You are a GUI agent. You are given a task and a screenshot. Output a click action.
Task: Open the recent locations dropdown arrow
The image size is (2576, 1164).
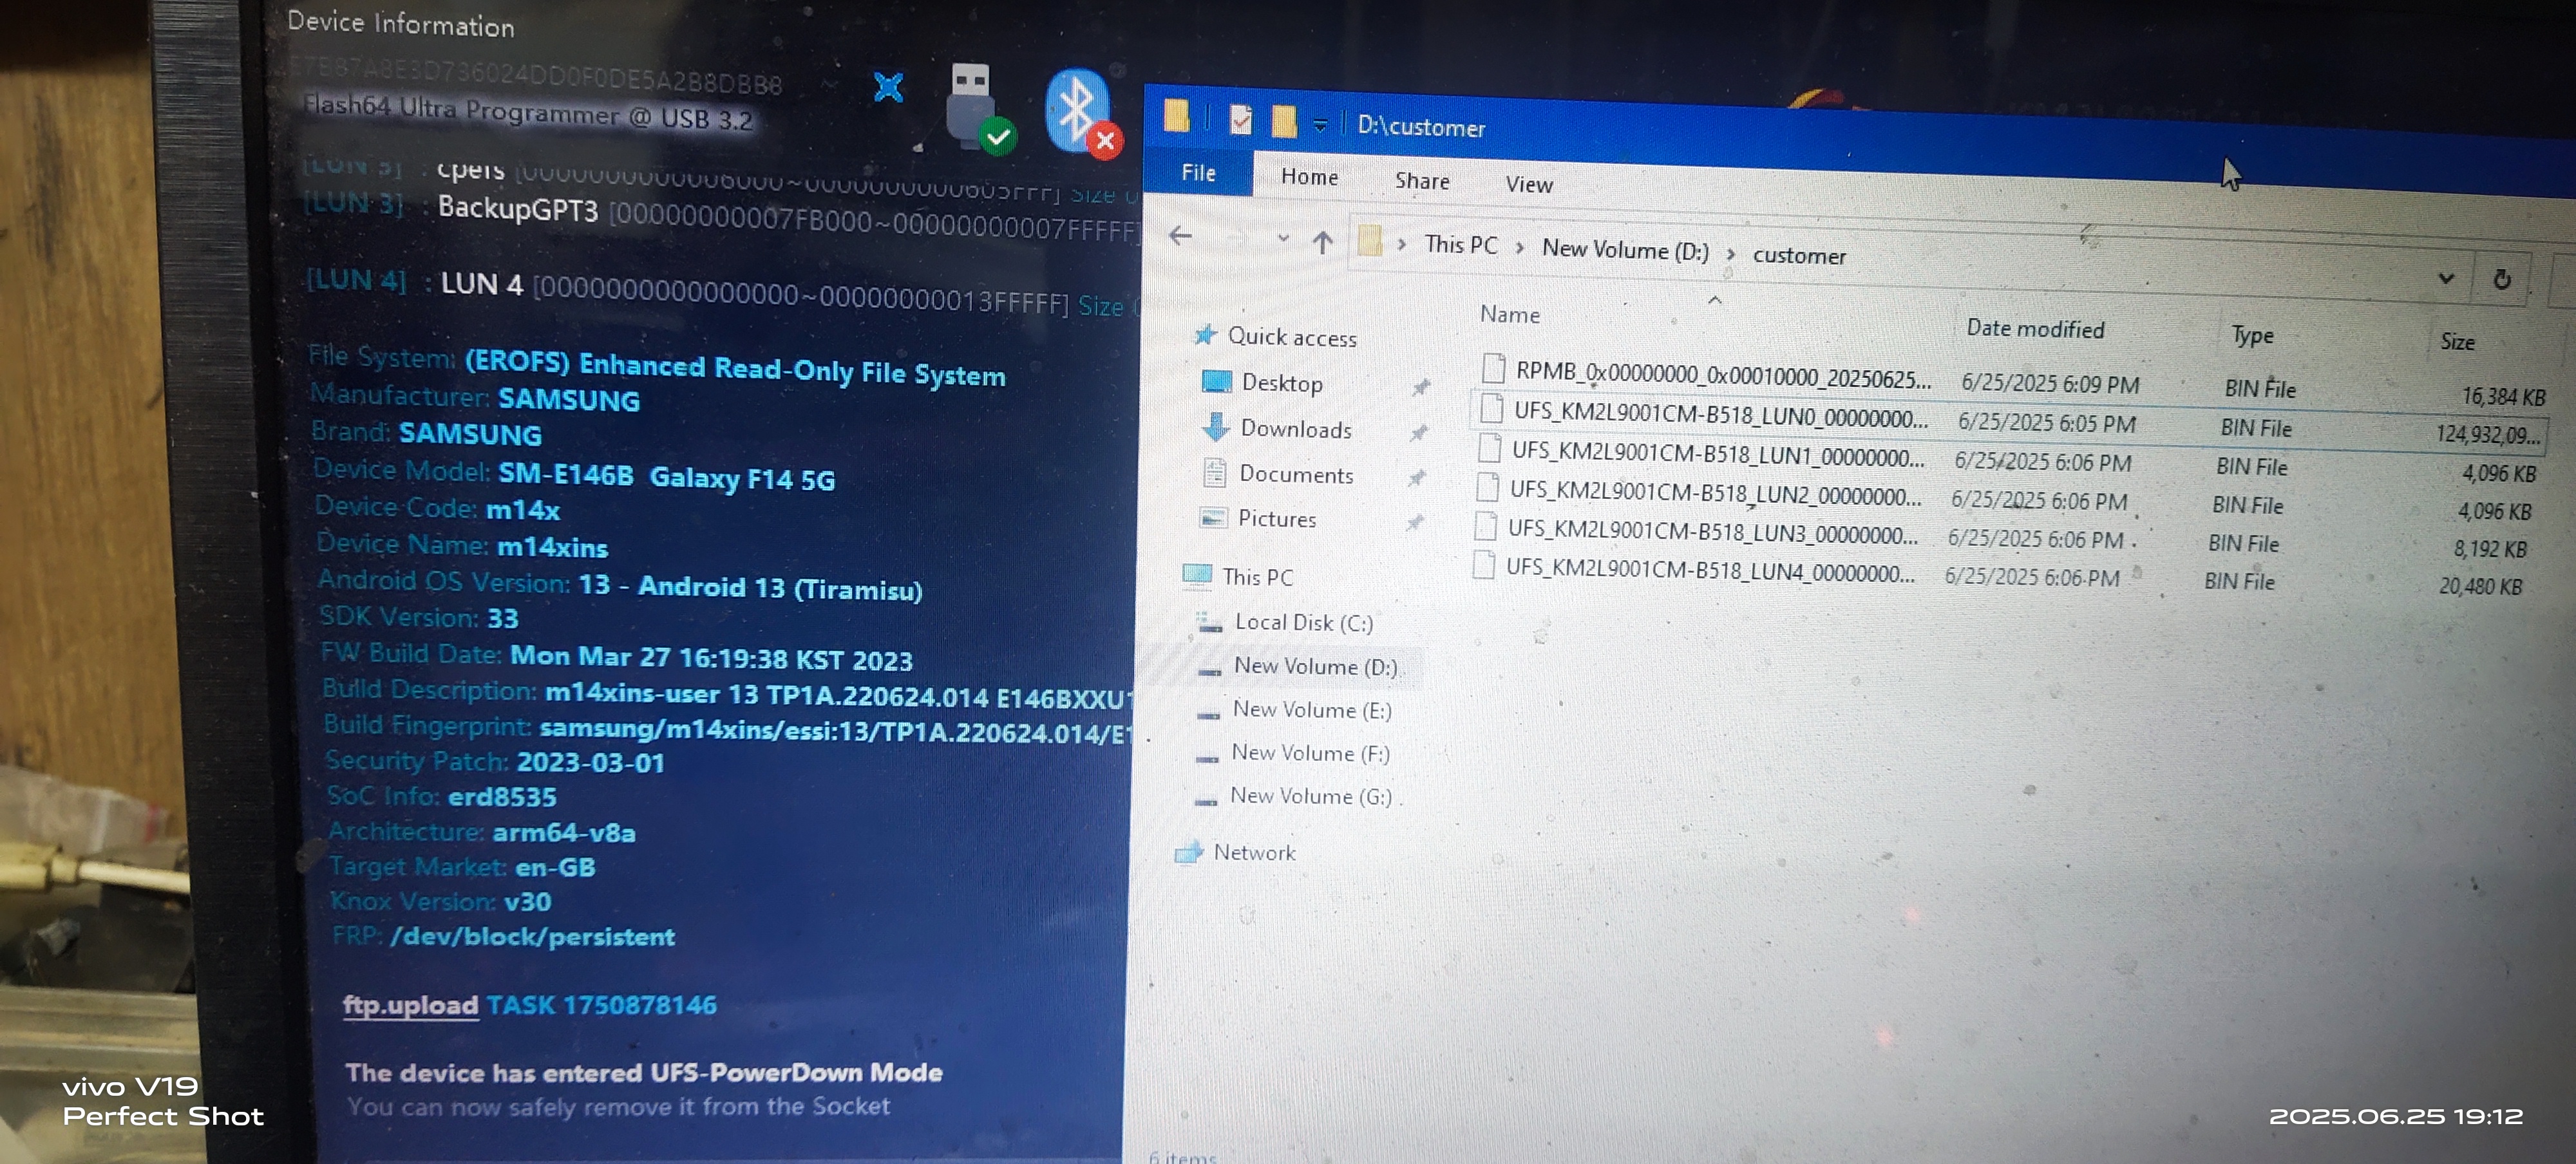click(1283, 239)
